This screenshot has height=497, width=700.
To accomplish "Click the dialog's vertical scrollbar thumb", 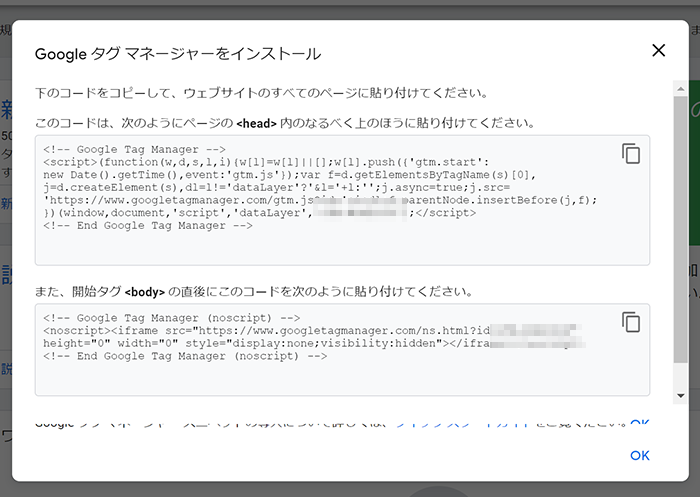I will point(680,229).
